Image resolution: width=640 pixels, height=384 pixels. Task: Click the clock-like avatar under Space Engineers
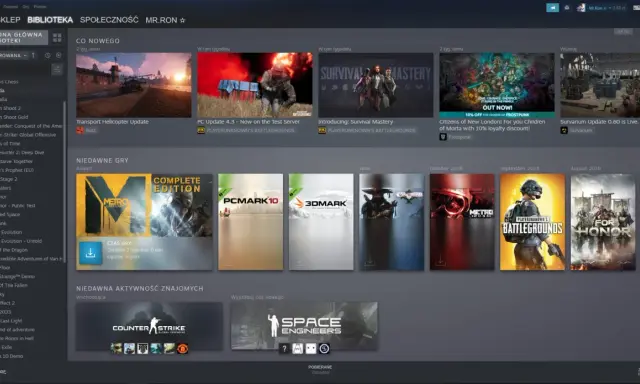coord(324,348)
